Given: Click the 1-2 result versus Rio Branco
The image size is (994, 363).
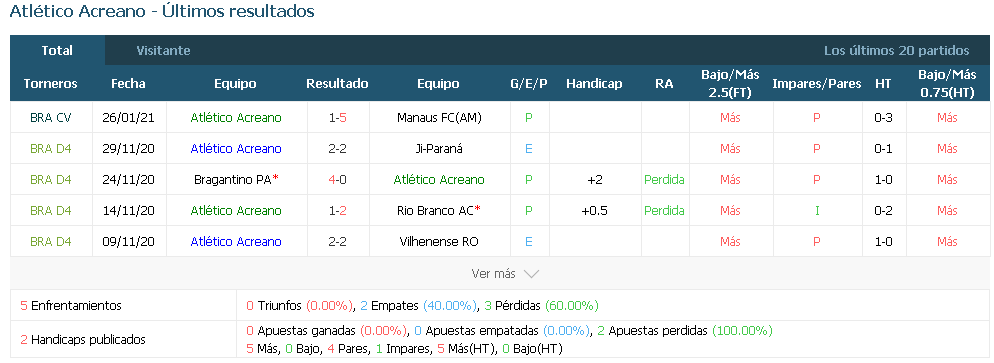Looking at the screenshot, I should pyautogui.click(x=338, y=211).
